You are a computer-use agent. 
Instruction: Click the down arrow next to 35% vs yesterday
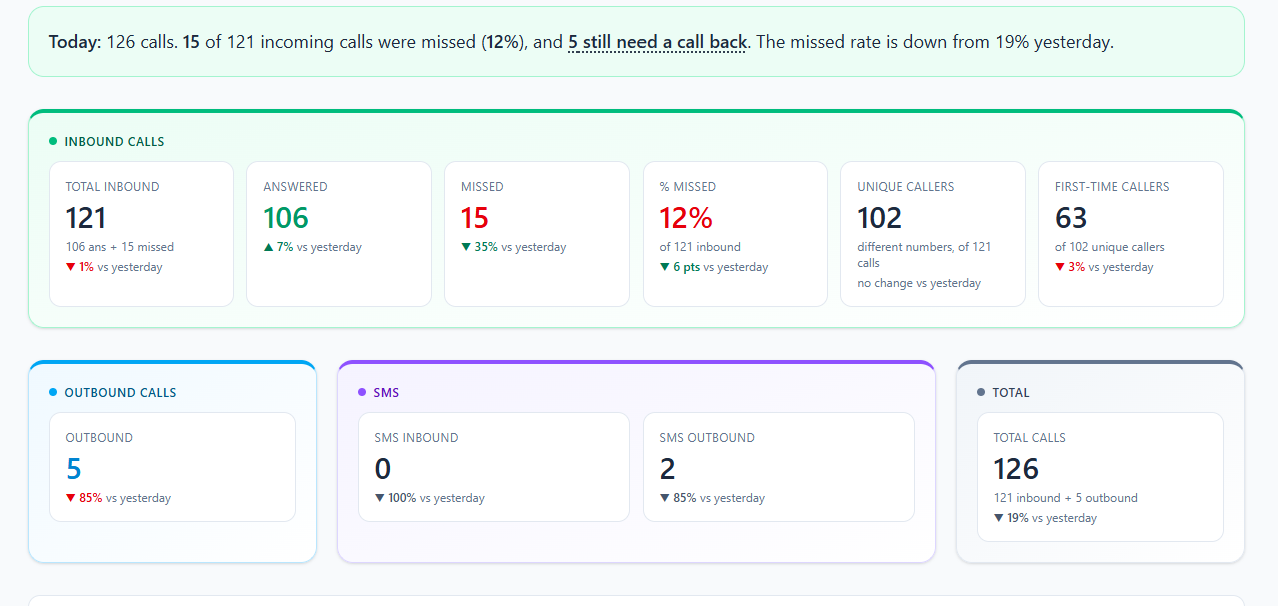466,247
